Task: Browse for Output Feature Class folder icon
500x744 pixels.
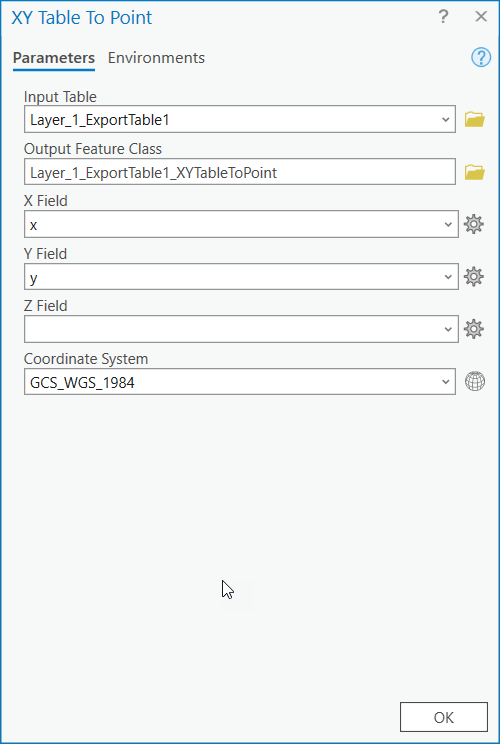Action: [474, 172]
